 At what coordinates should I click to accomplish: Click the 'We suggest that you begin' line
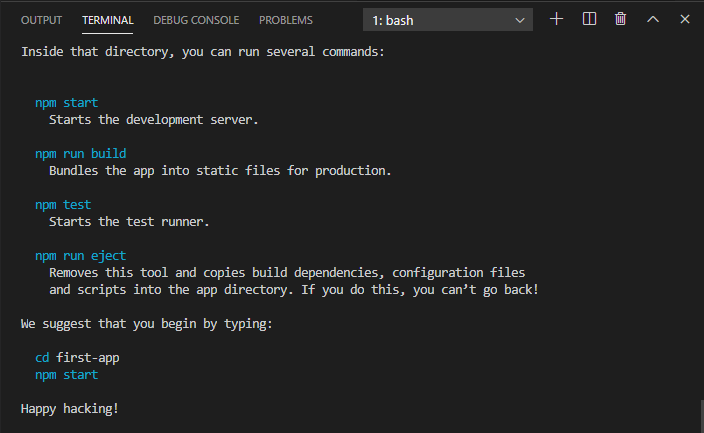[x=146, y=324]
